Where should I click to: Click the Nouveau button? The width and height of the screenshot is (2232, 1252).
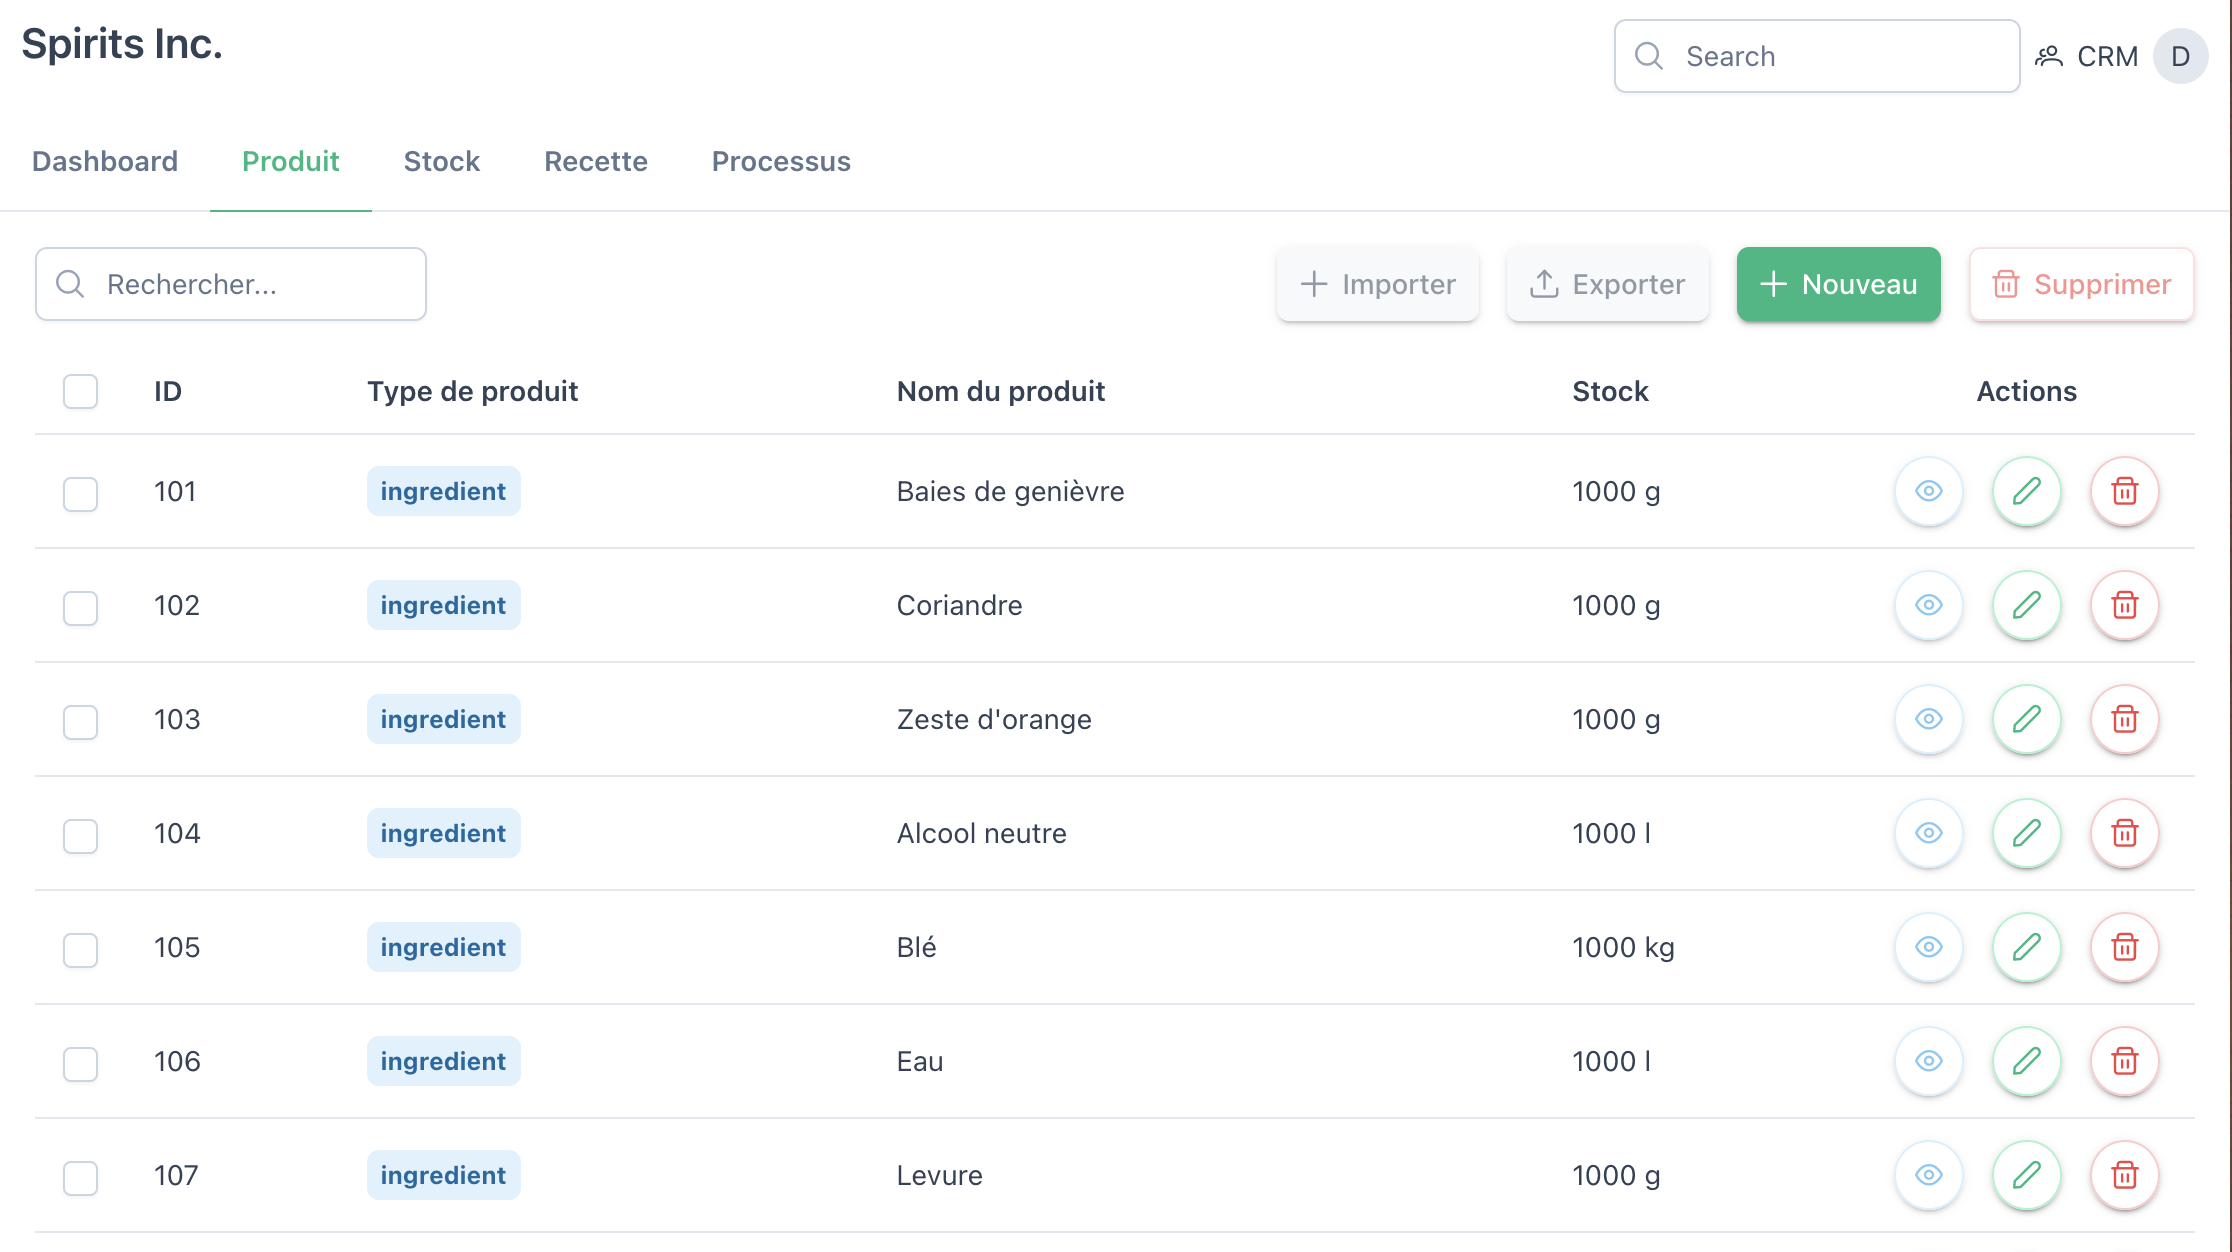click(1838, 284)
